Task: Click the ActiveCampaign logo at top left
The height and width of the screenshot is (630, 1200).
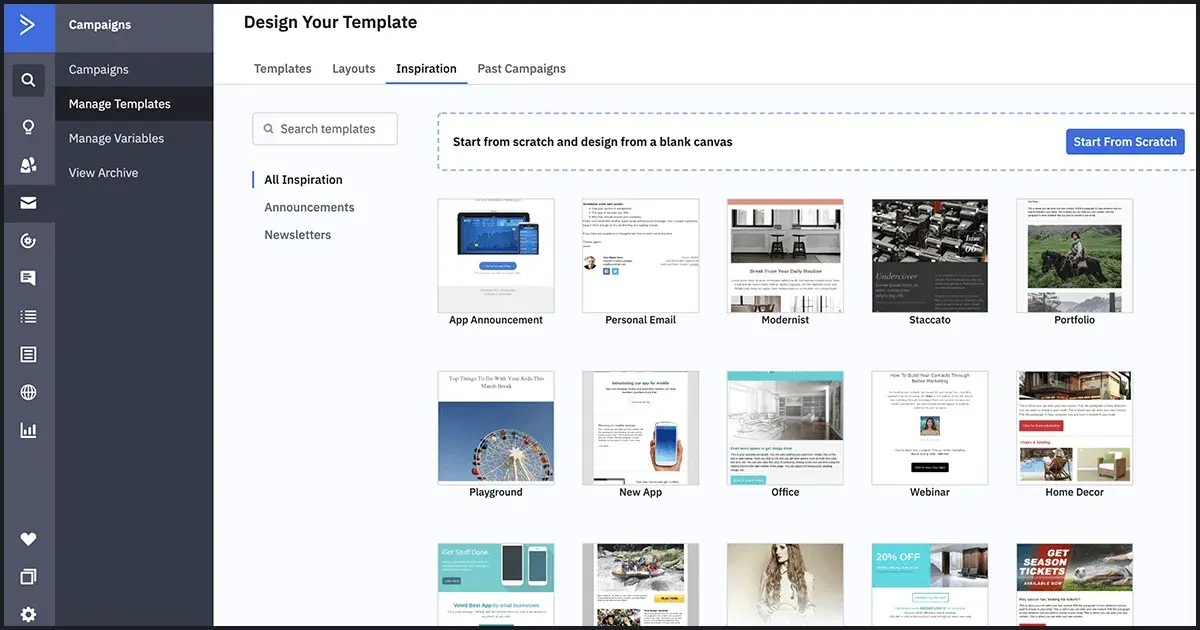Action: [27, 24]
